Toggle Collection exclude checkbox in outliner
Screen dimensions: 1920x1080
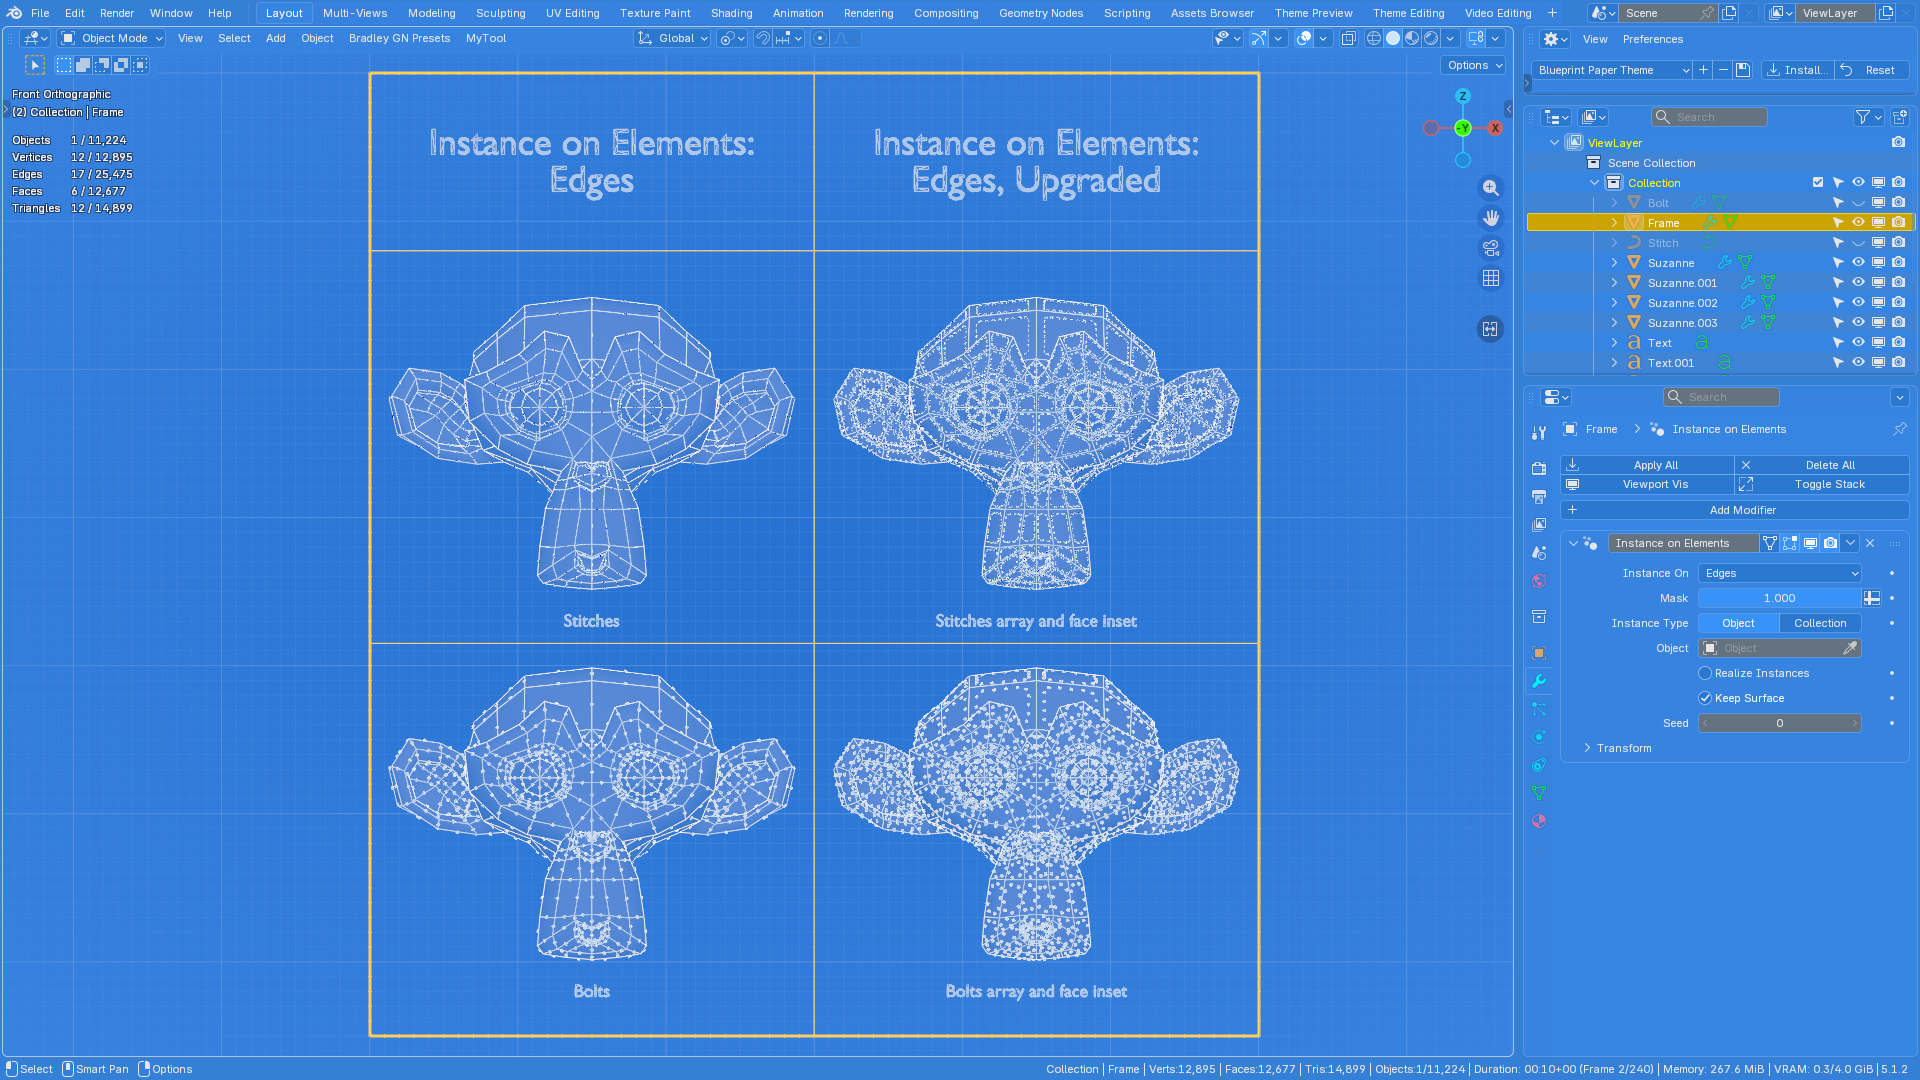[1818, 183]
